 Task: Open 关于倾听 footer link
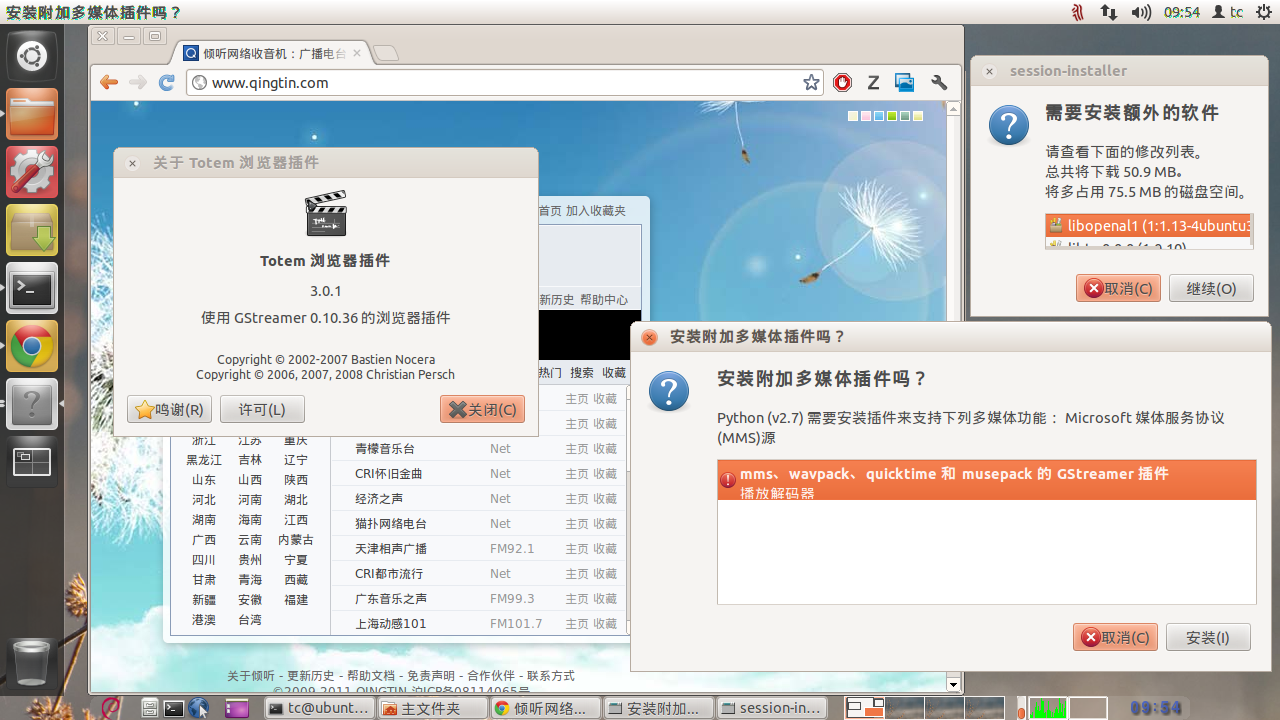tap(251, 676)
